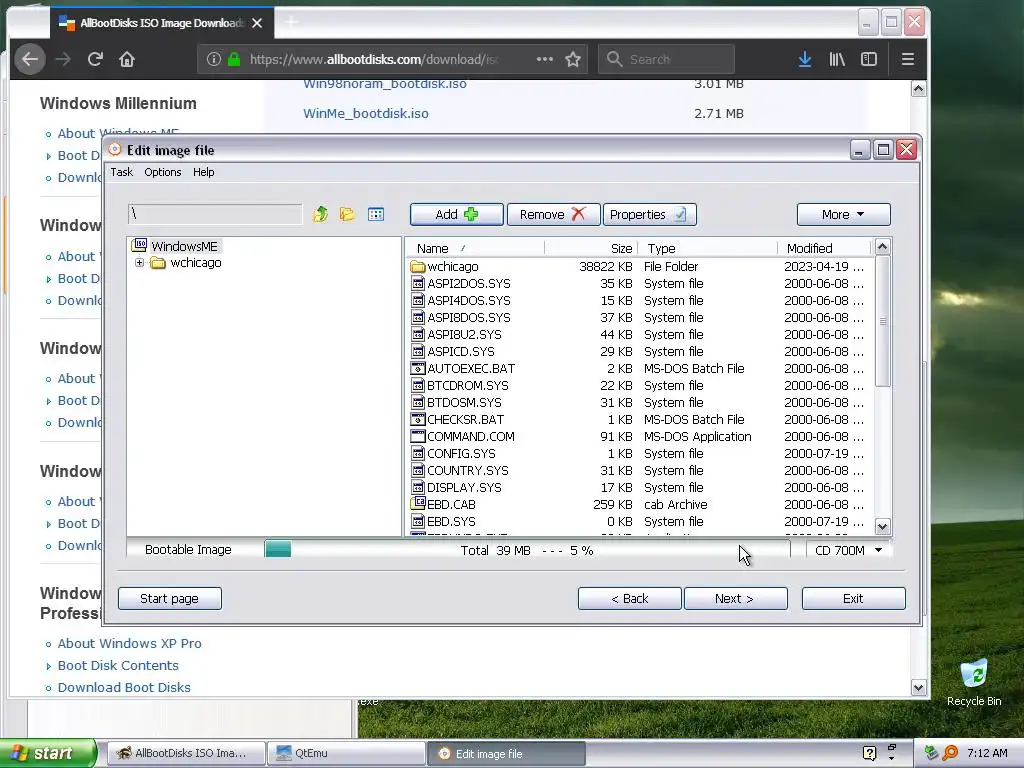Open Firefox library icon

tap(837, 59)
